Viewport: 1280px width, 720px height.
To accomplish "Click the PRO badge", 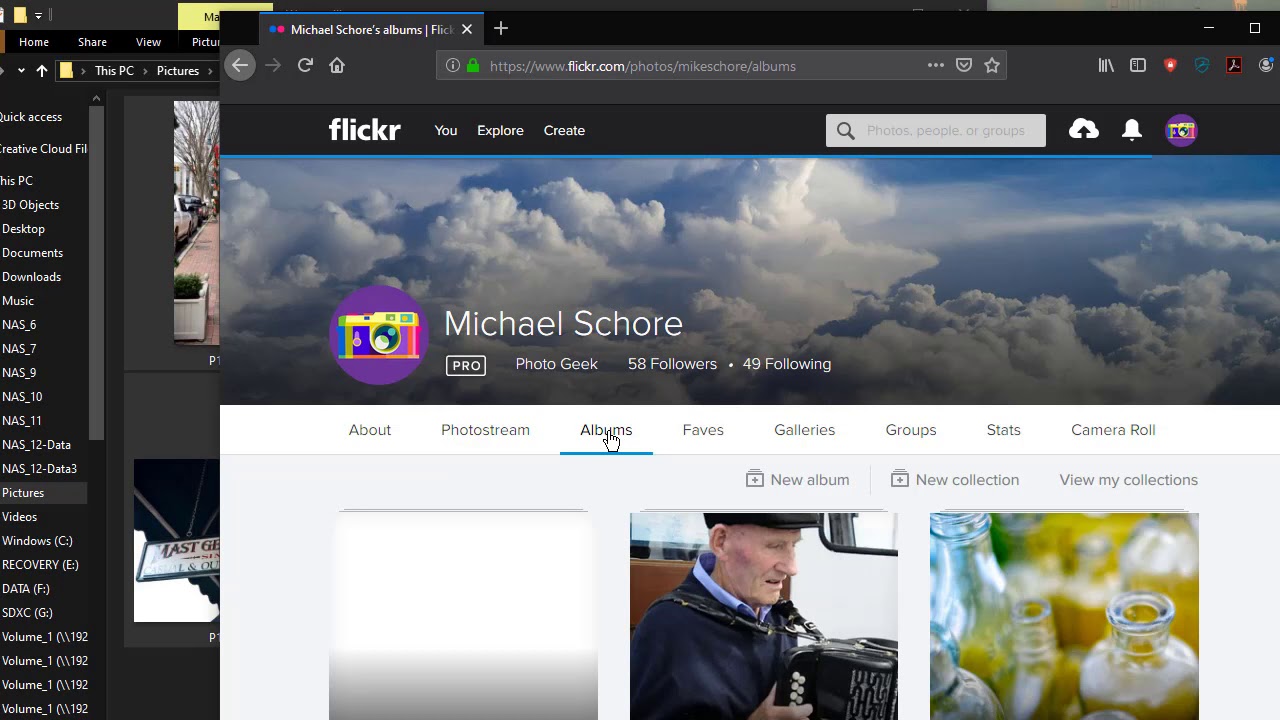I will pos(466,365).
